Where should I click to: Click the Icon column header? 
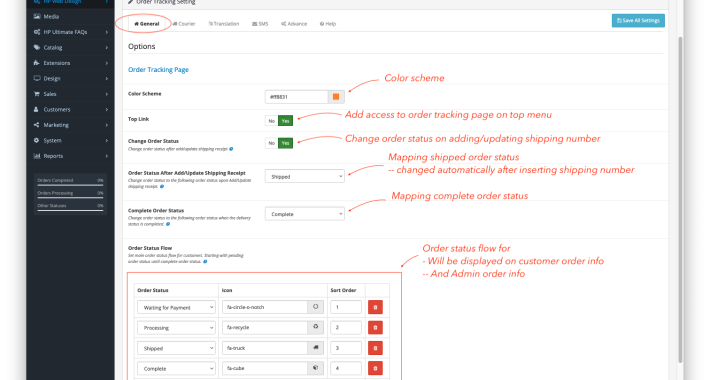[x=227, y=290]
